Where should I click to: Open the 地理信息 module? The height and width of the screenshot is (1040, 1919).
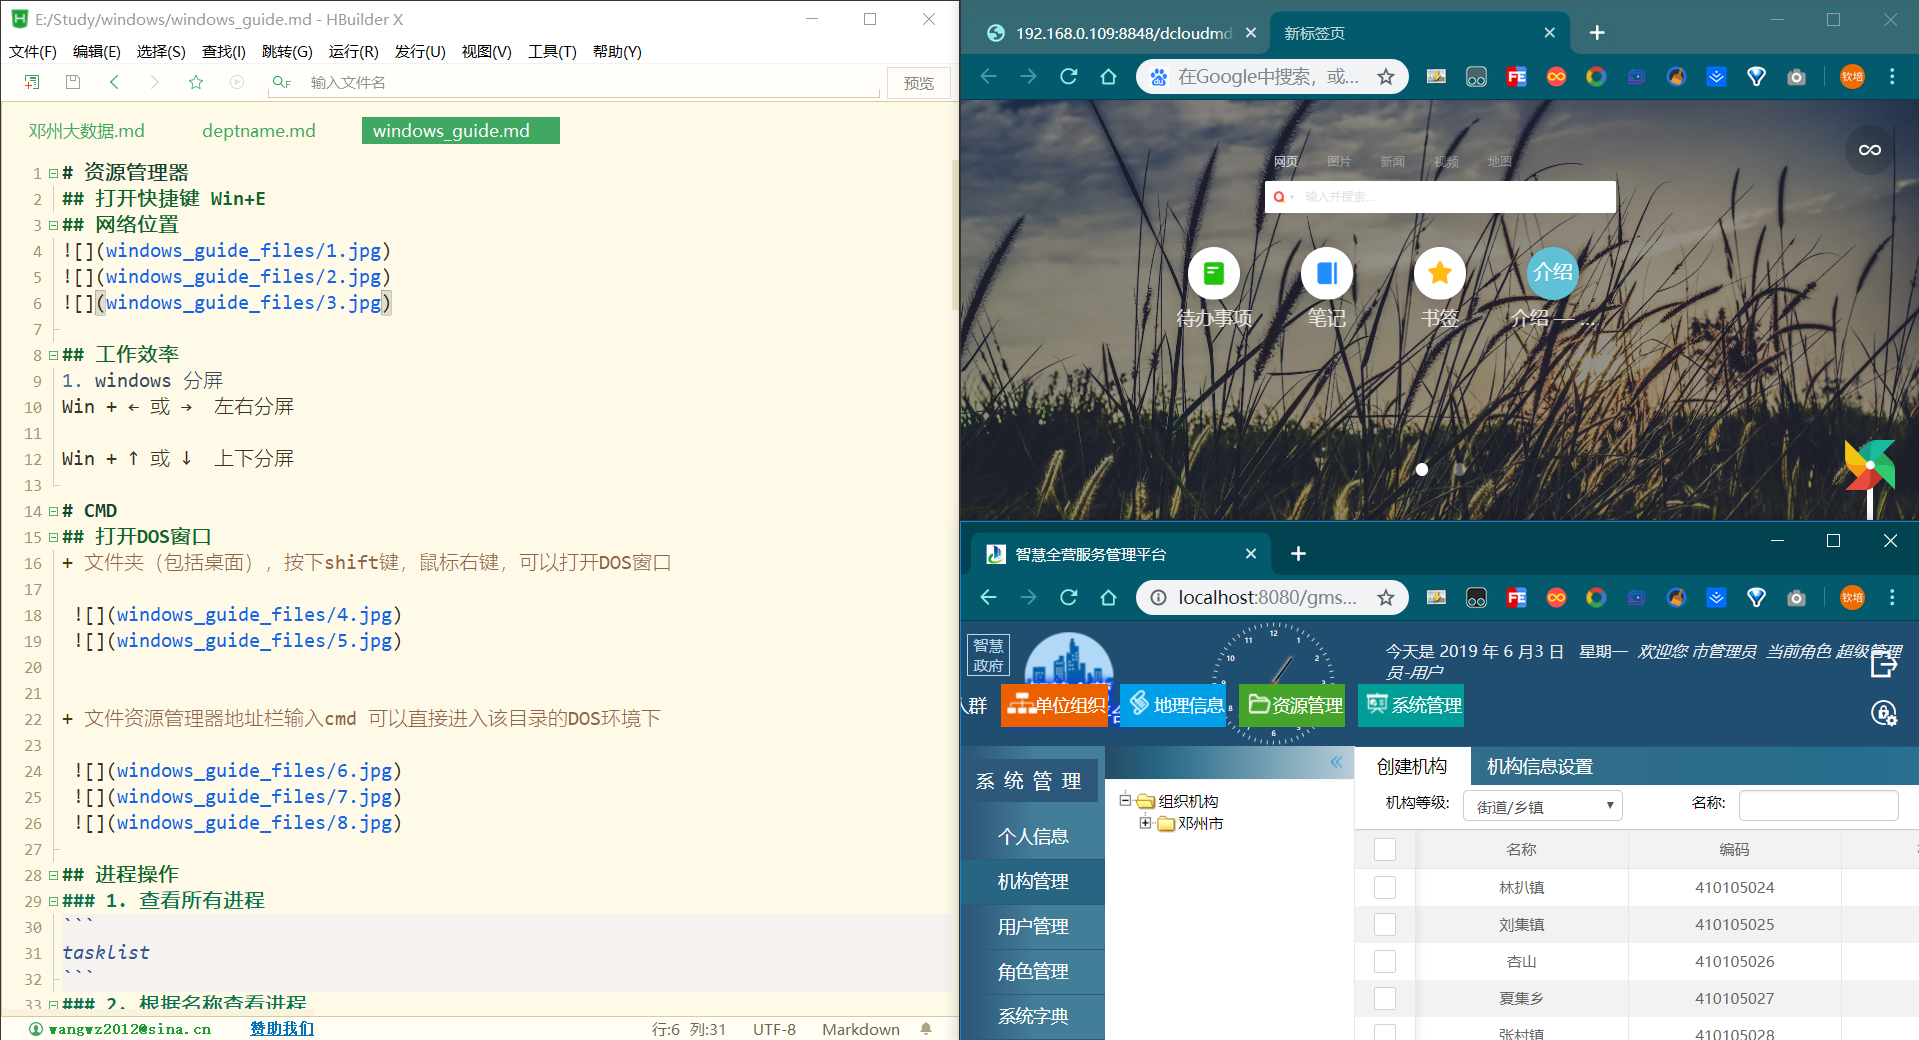tap(1175, 705)
